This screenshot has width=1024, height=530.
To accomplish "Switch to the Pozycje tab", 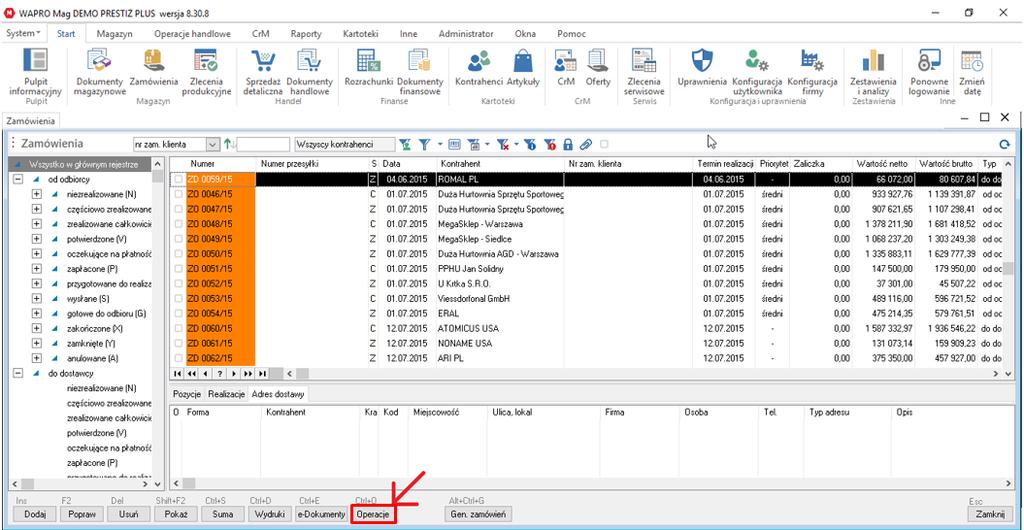I will point(186,394).
